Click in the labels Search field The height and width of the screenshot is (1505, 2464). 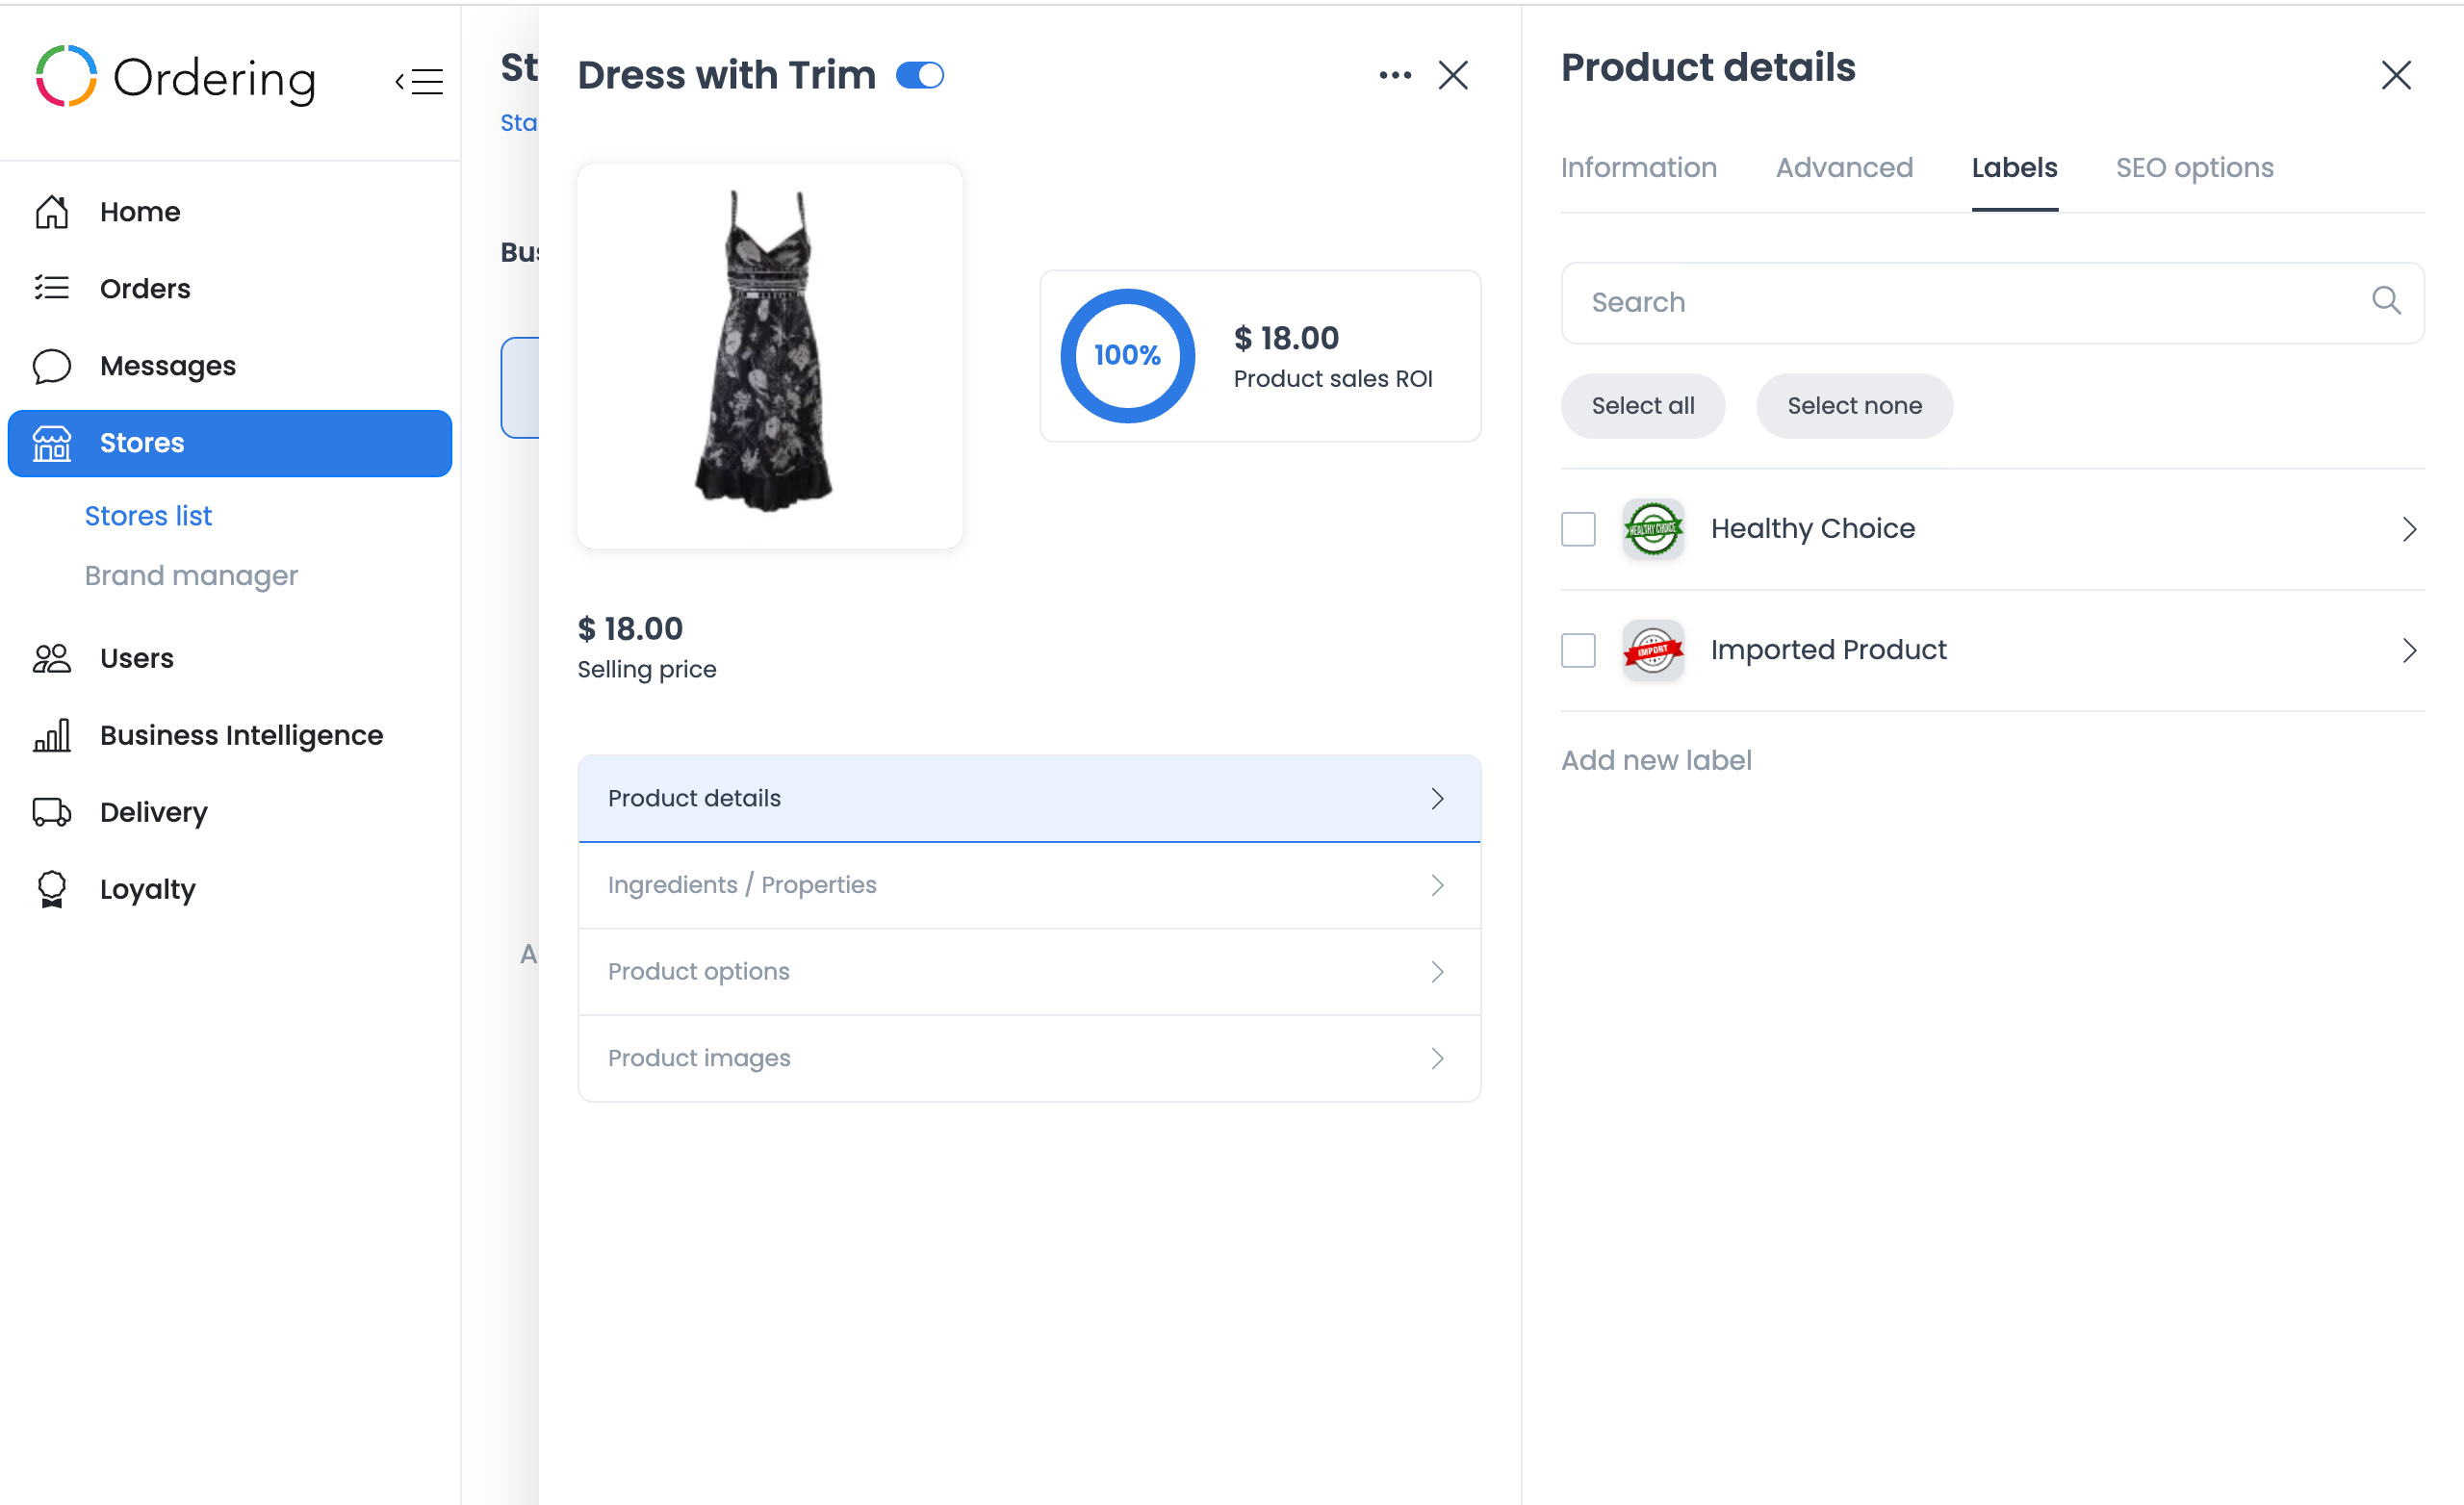pos(1992,302)
